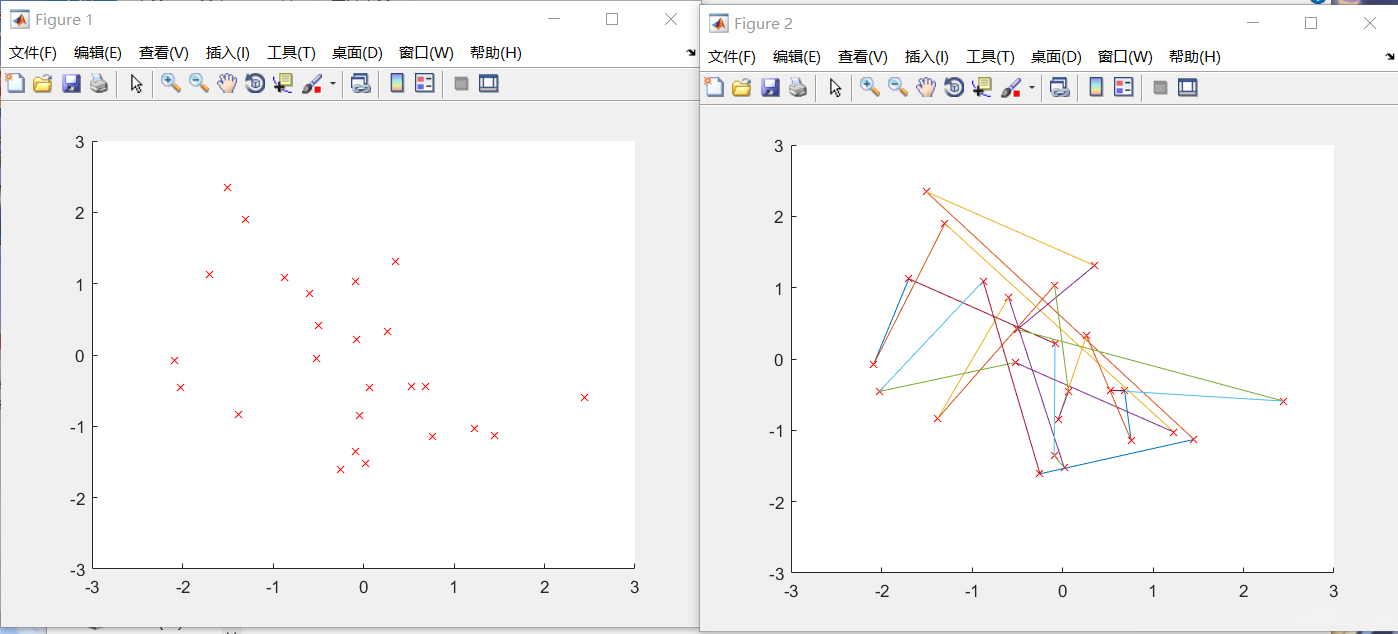Image resolution: width=1398 pixels, height=634 pixels.
Task: Pick the Data Cursor tool in Figure 1
Action: (x=283, y=84)
